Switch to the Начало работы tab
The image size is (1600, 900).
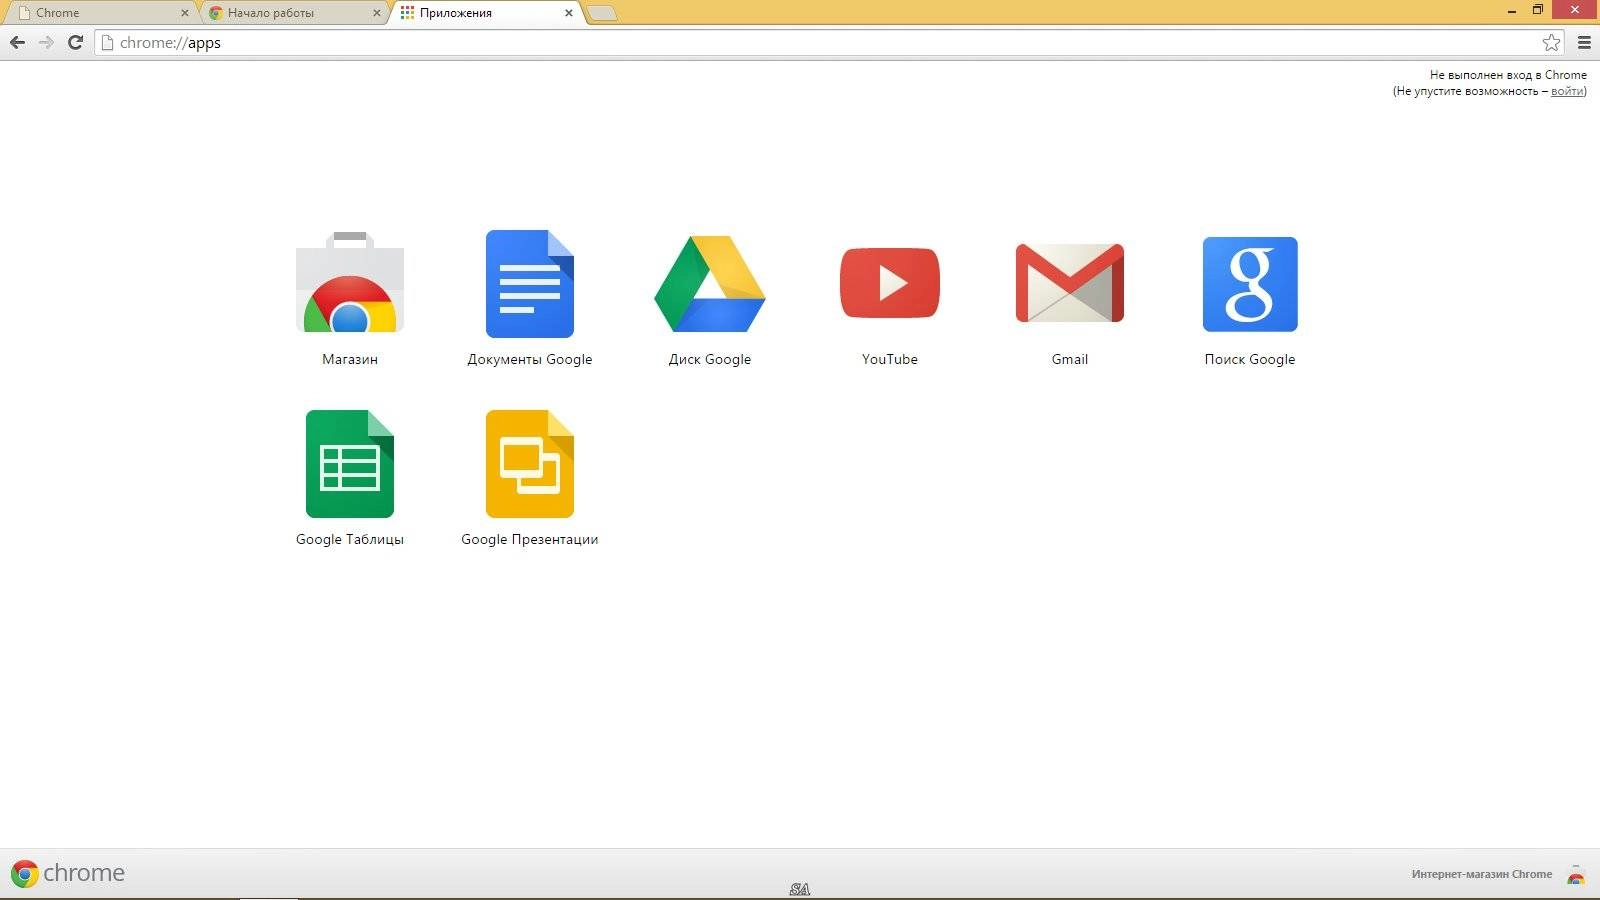294,13
